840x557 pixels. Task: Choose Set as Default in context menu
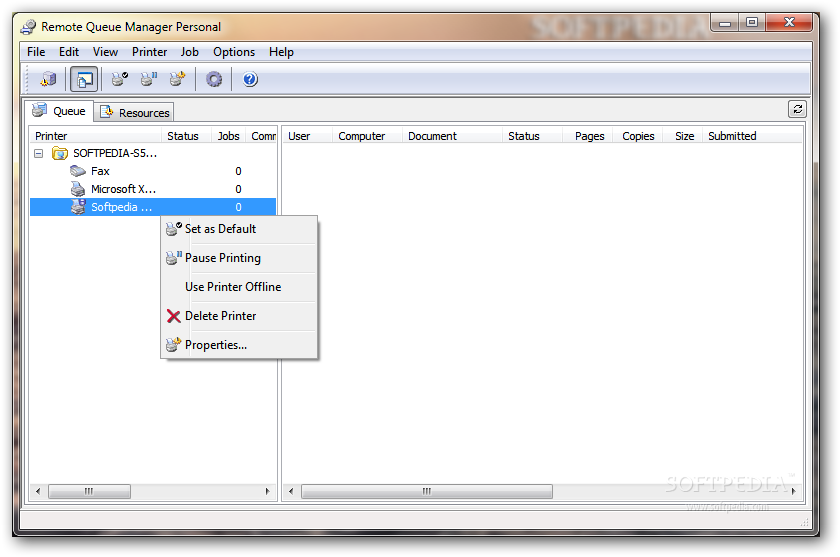pyautogui.click(x=239, y=229)
